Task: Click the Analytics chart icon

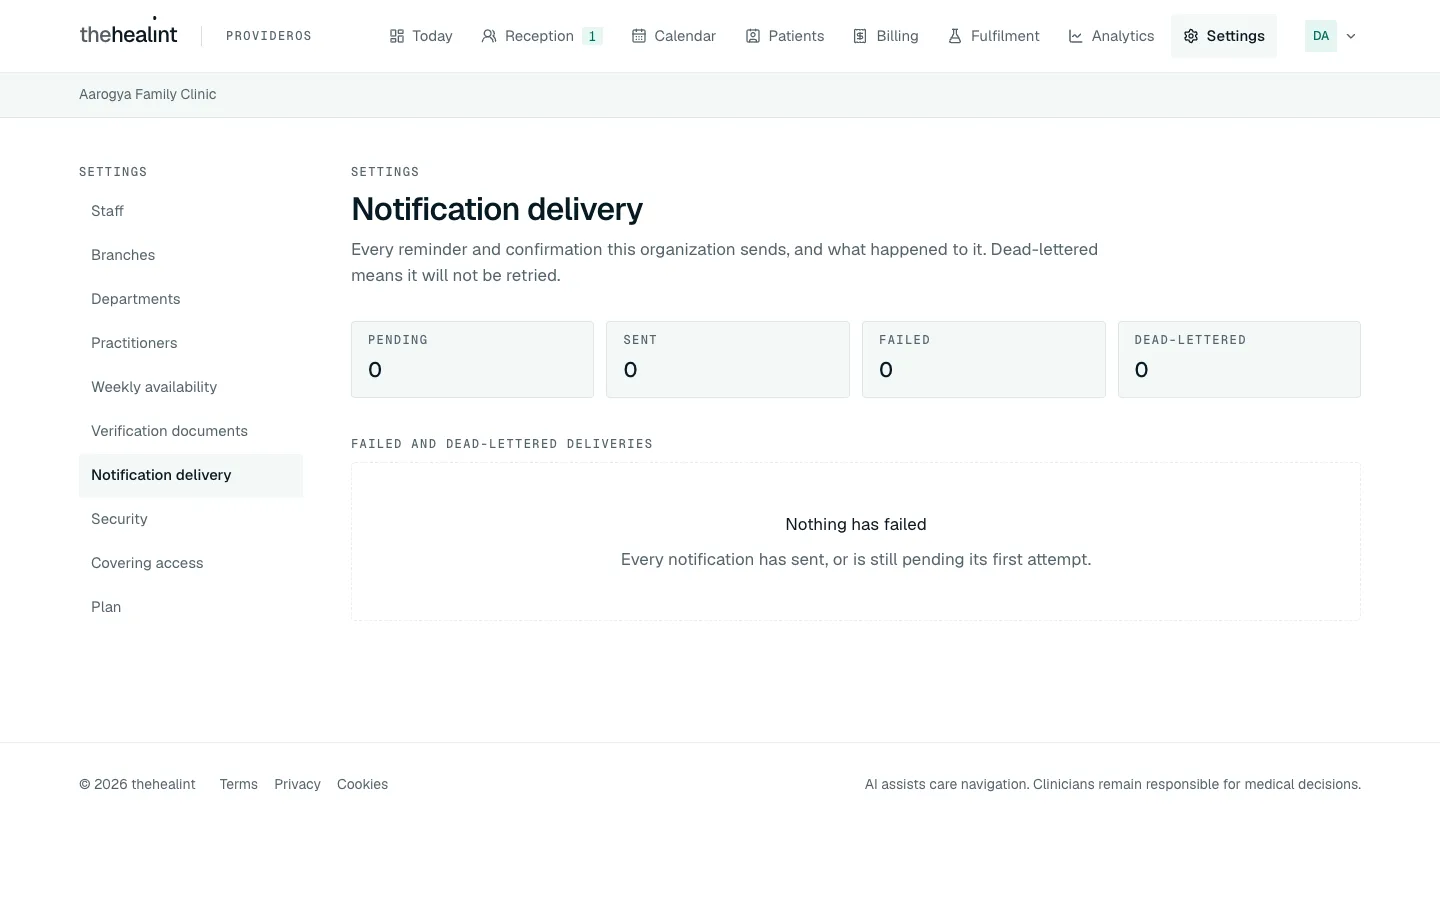Action: click(1076, 36)
